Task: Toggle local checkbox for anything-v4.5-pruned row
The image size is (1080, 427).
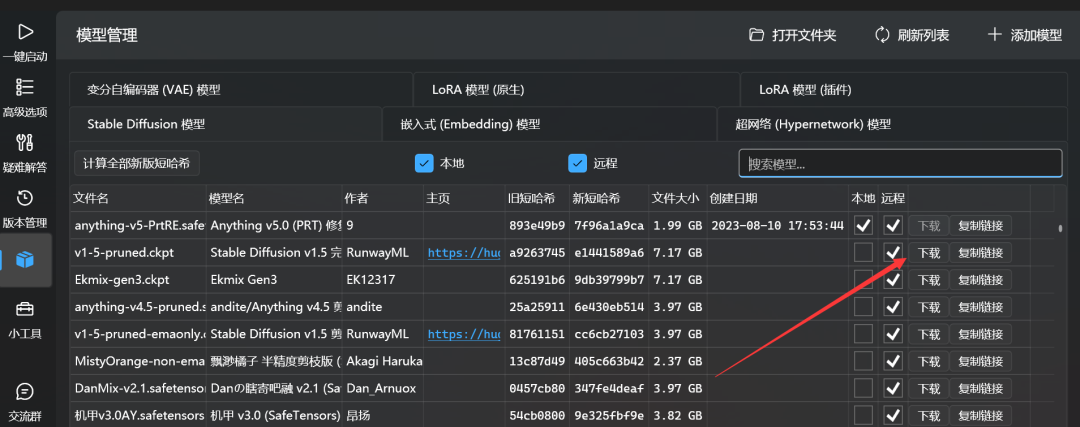Action: (x=863, y=306)
